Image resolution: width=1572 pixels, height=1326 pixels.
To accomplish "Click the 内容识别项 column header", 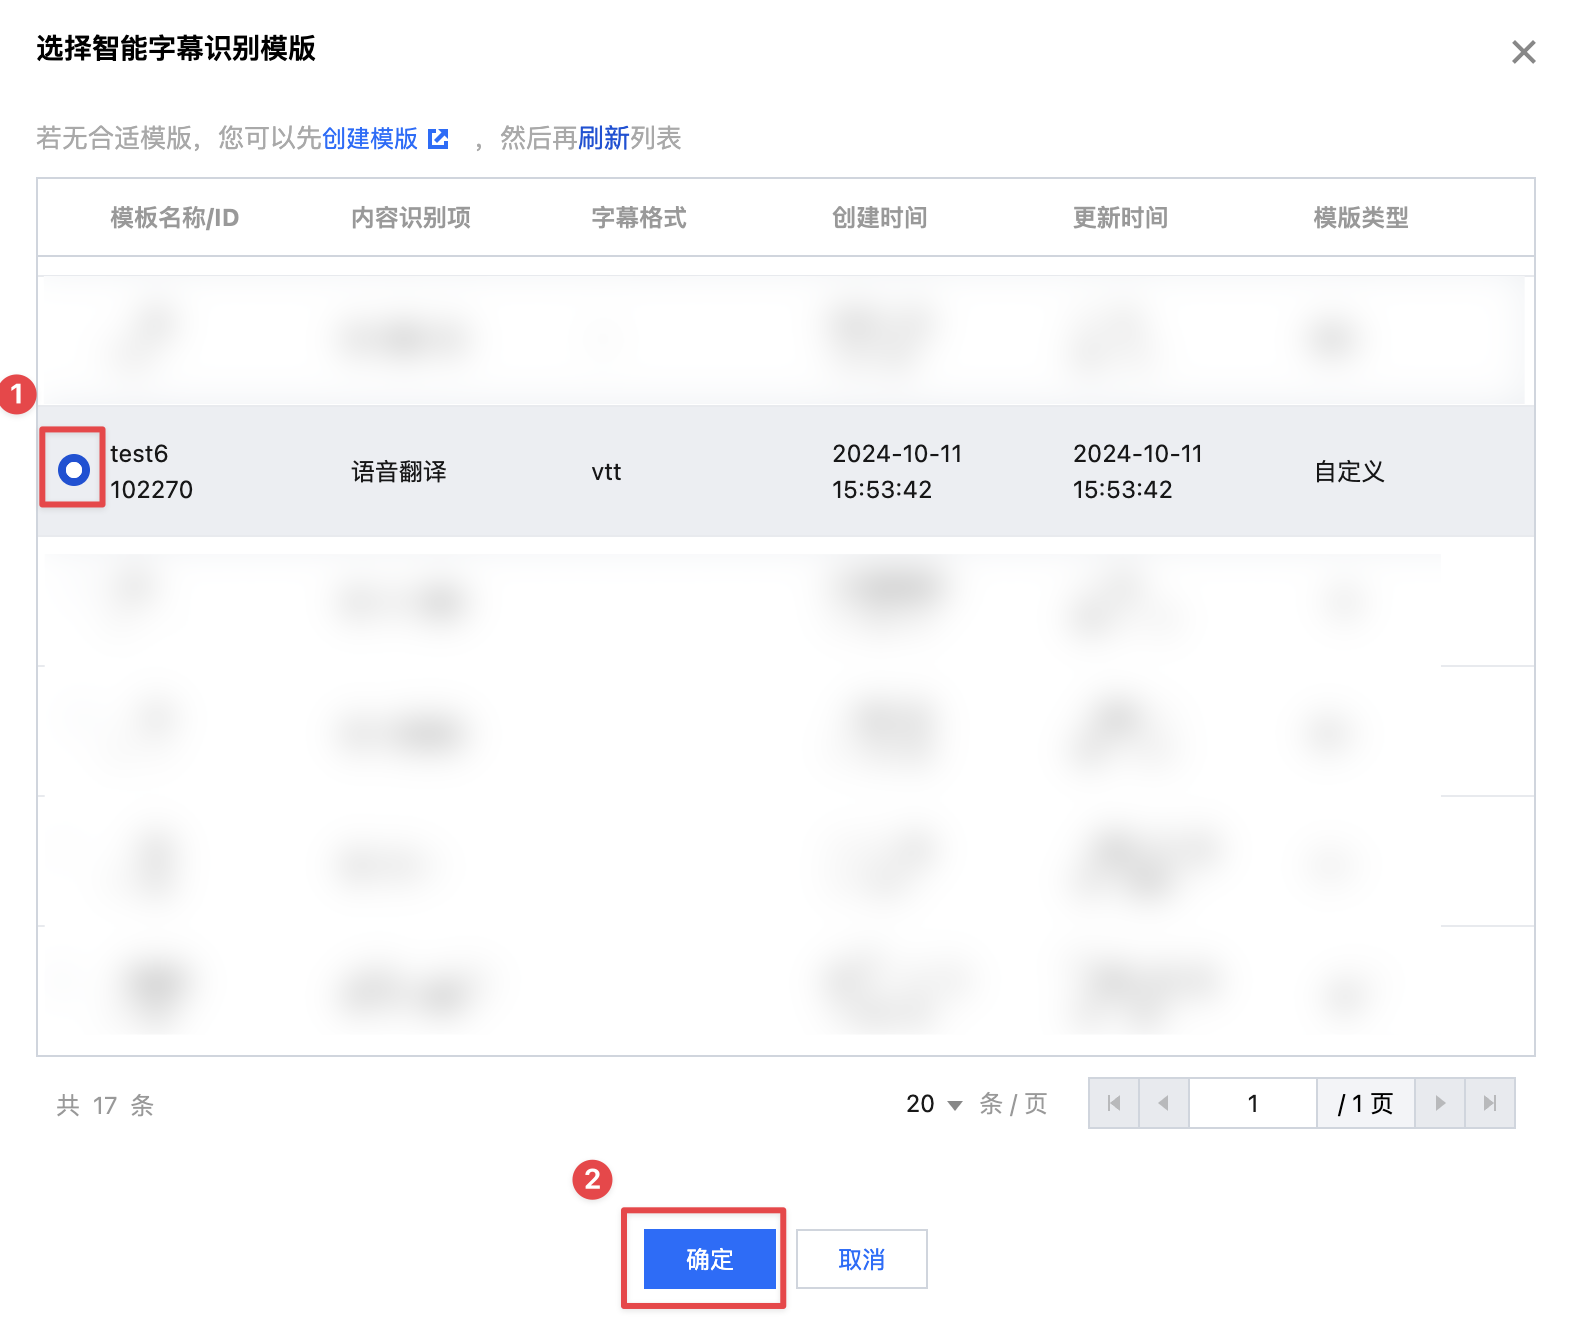I will click(x=410, y=218).
